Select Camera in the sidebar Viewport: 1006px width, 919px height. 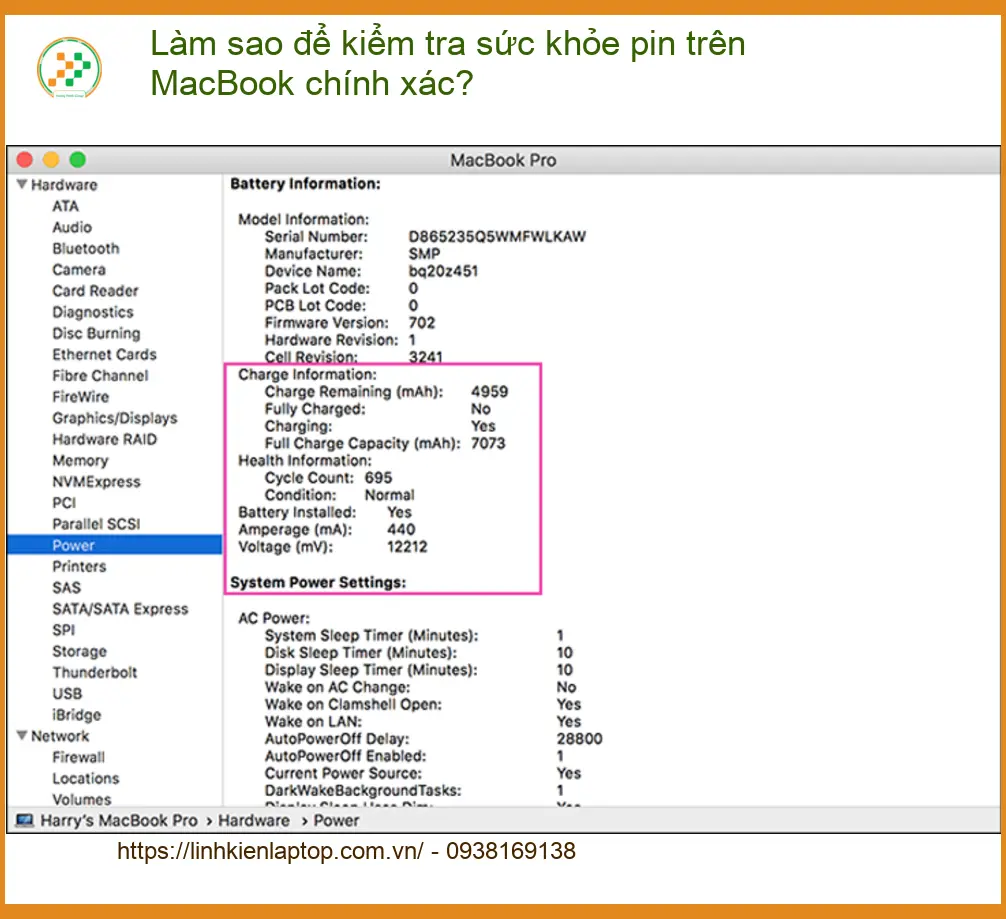tap(79, 270)
